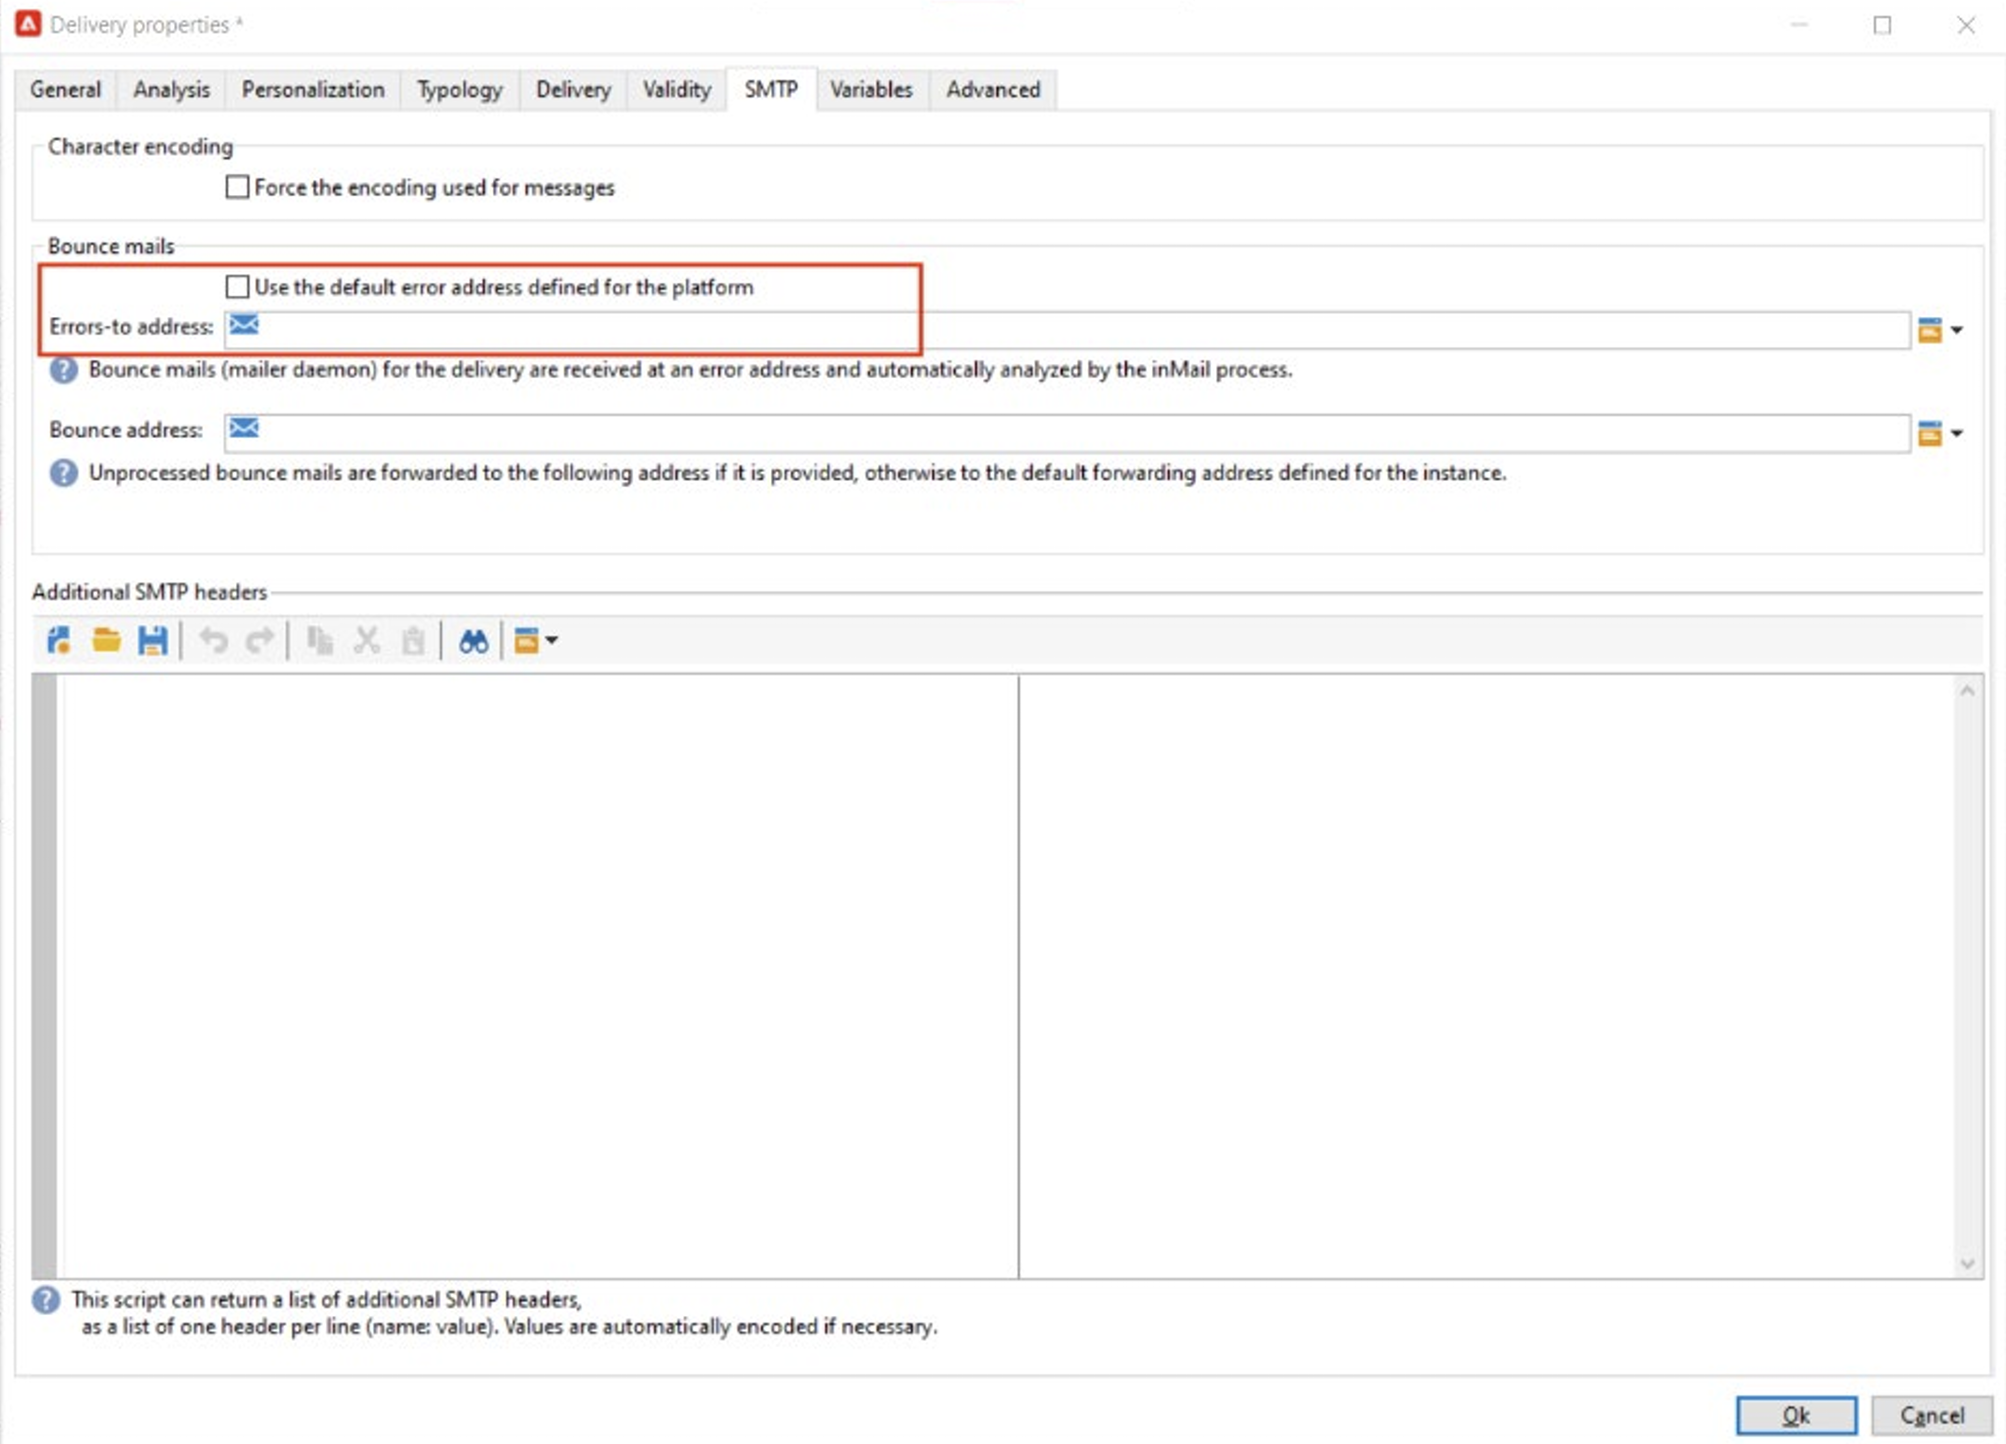Viewport: 2006px width, 1444px height.
Task: Click into the Bounce address input field
Action: [x=1080, y=431]
